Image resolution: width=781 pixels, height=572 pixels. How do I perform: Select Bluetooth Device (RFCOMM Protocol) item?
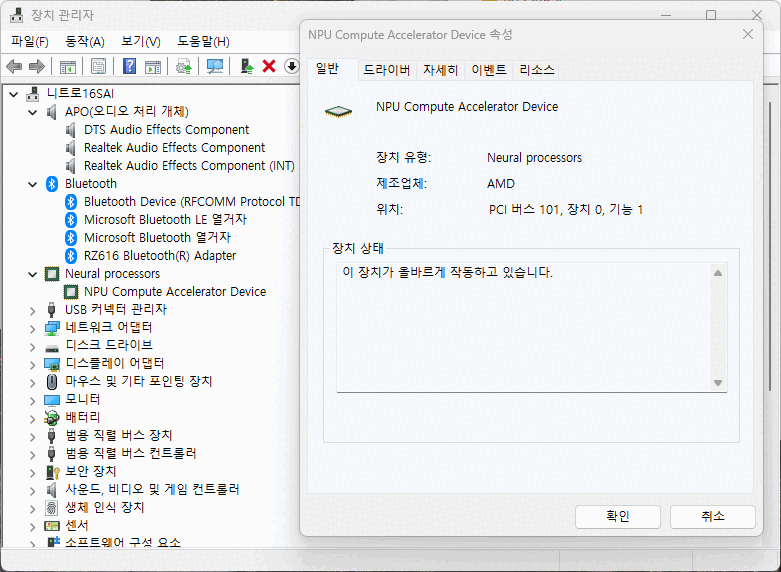pyautogui.click(x=192, y=201)
